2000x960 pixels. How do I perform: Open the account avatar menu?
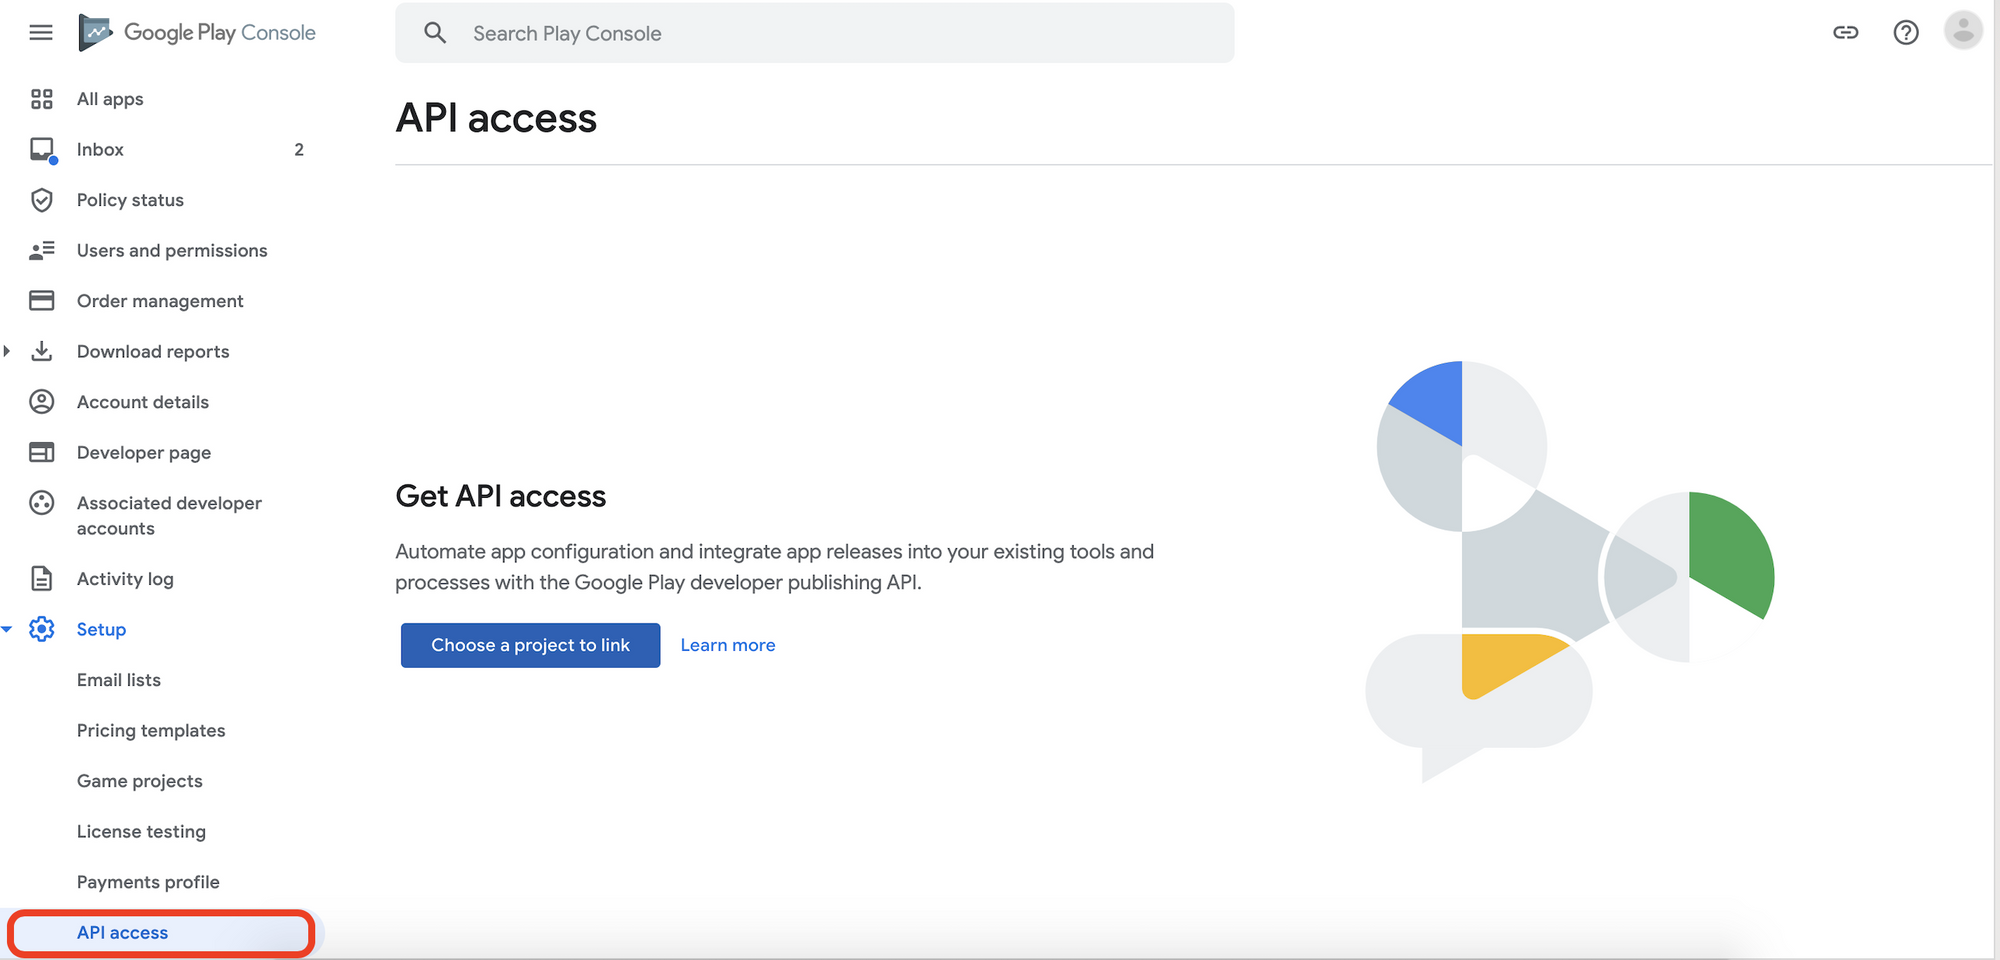(x=1963, y=31)
